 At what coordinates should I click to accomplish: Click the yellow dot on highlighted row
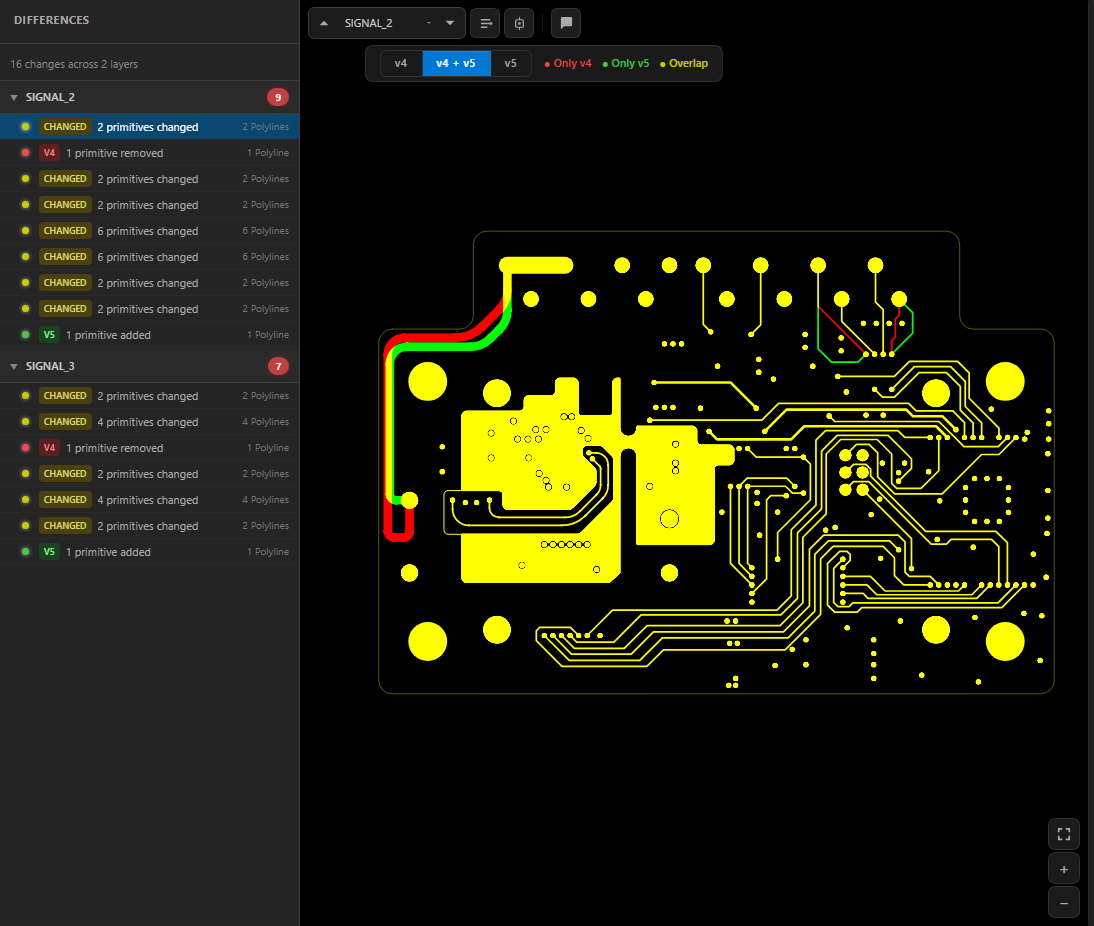(x=26, y=127)
